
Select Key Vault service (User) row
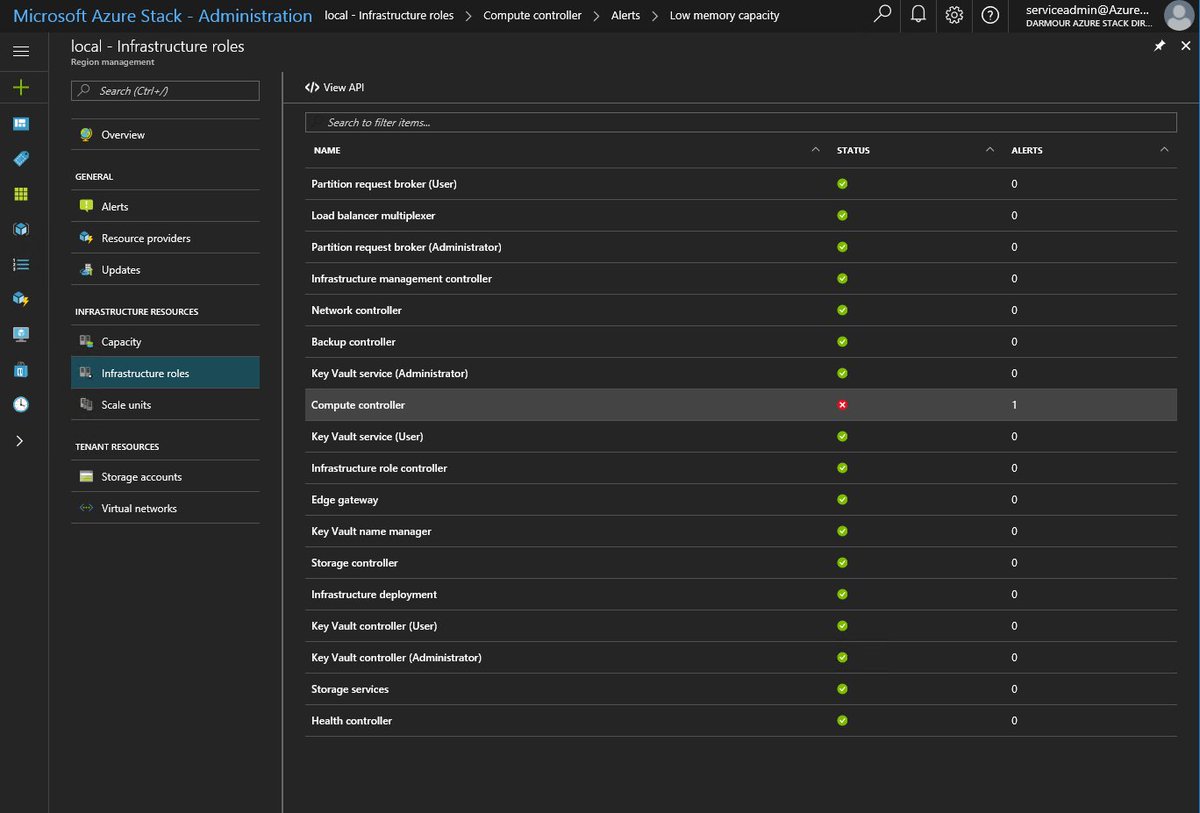pos(741,436)
